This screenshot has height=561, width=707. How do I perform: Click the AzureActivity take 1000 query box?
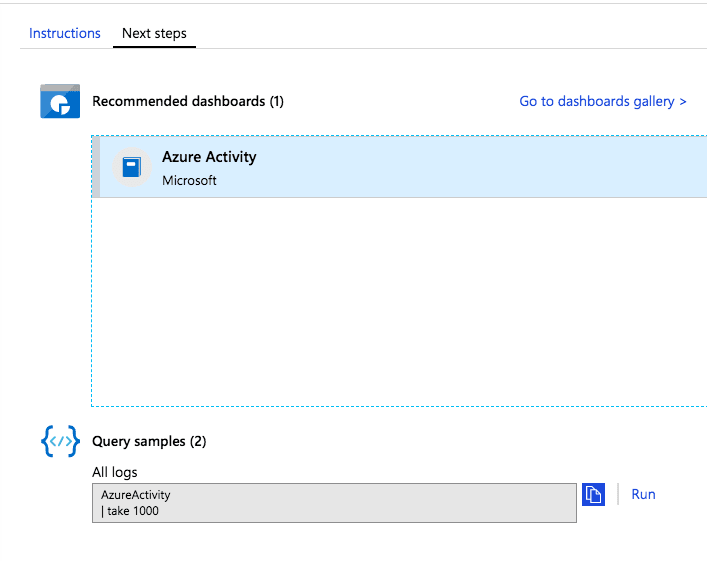(x=334, y=503)
